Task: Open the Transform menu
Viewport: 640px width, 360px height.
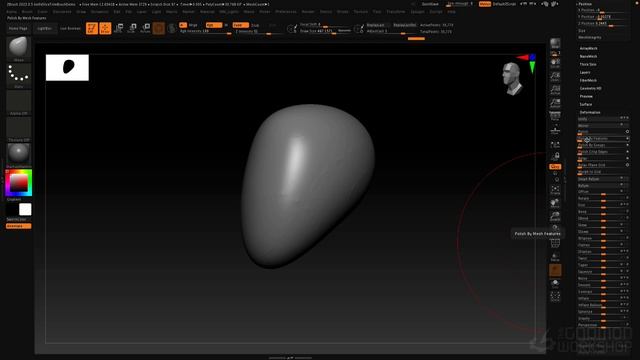Action: click(x=396, y=12)
